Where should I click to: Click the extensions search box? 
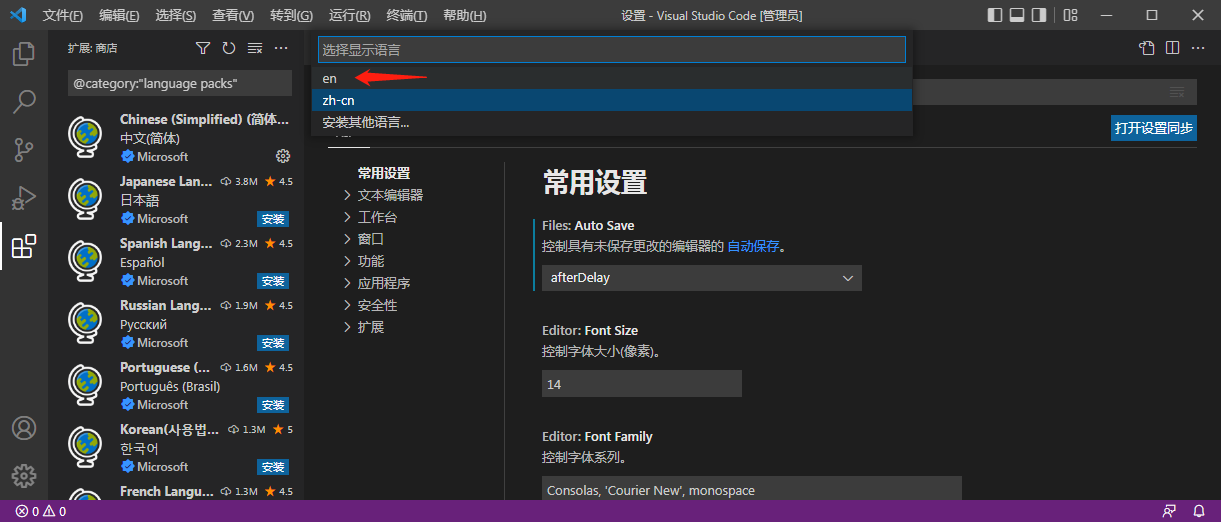click(x=180, y=83)
